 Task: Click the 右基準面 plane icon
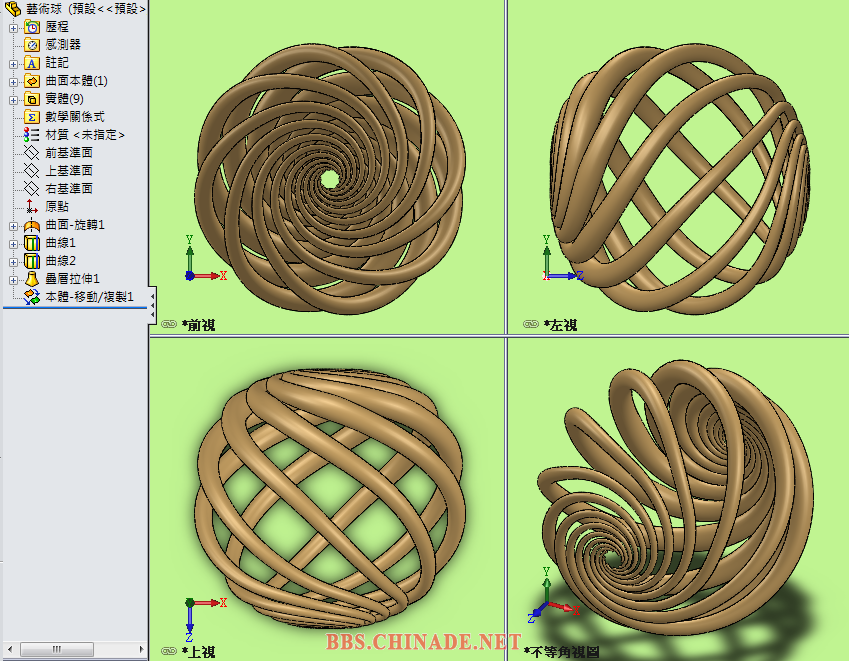pos(32,188)
